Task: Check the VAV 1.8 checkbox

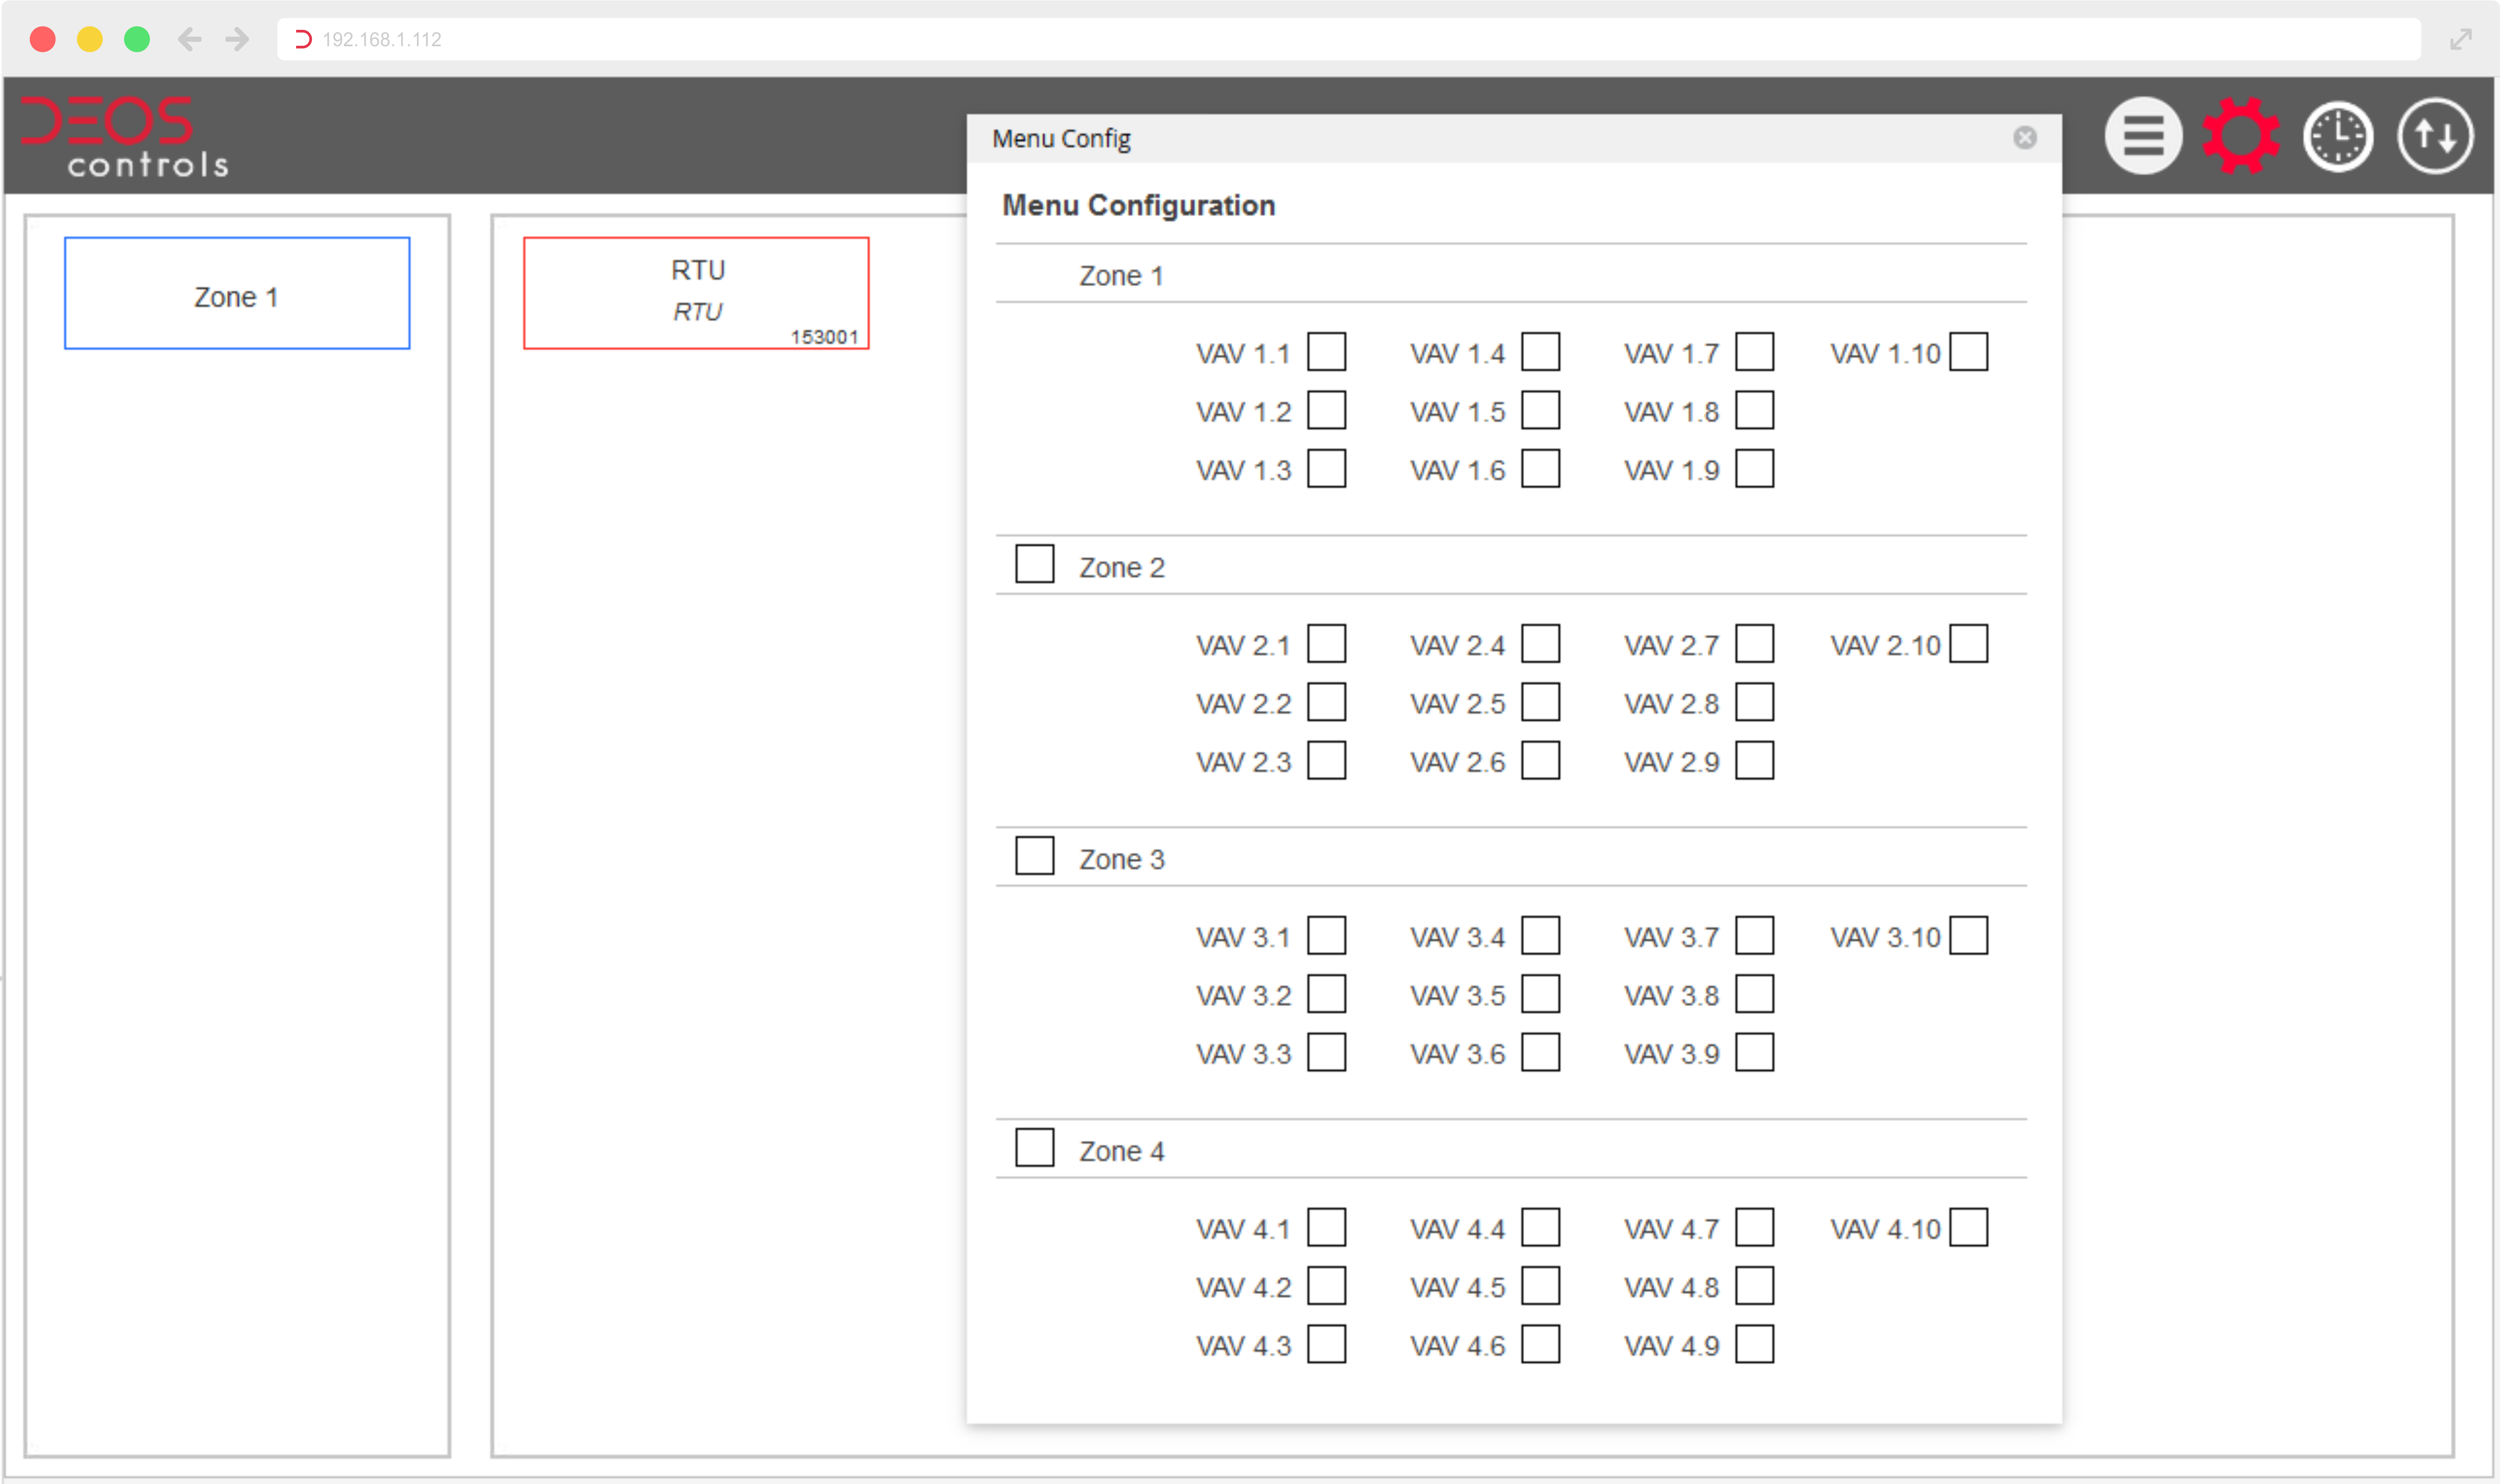Action: 1754,410
